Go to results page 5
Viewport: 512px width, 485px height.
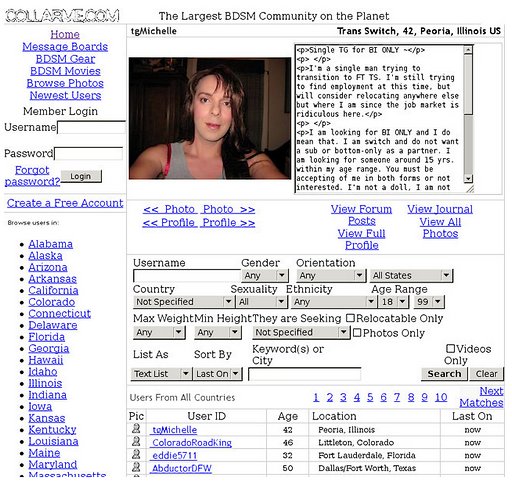(x=370, y=397)
